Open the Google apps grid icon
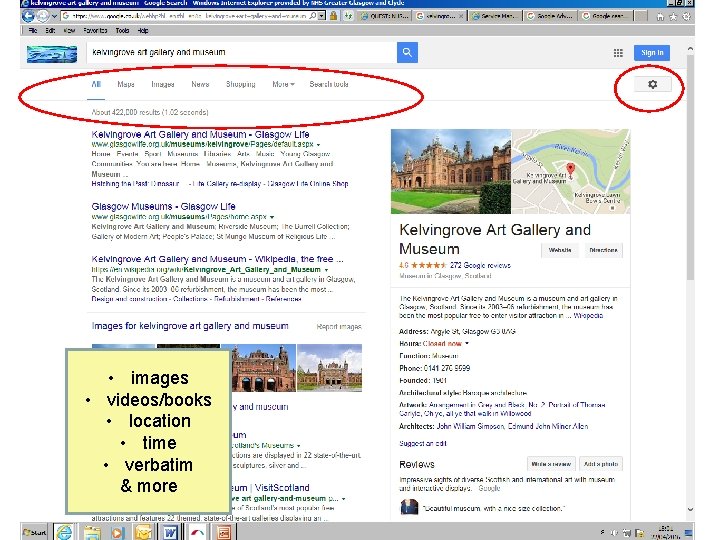 tap(618, 53)
